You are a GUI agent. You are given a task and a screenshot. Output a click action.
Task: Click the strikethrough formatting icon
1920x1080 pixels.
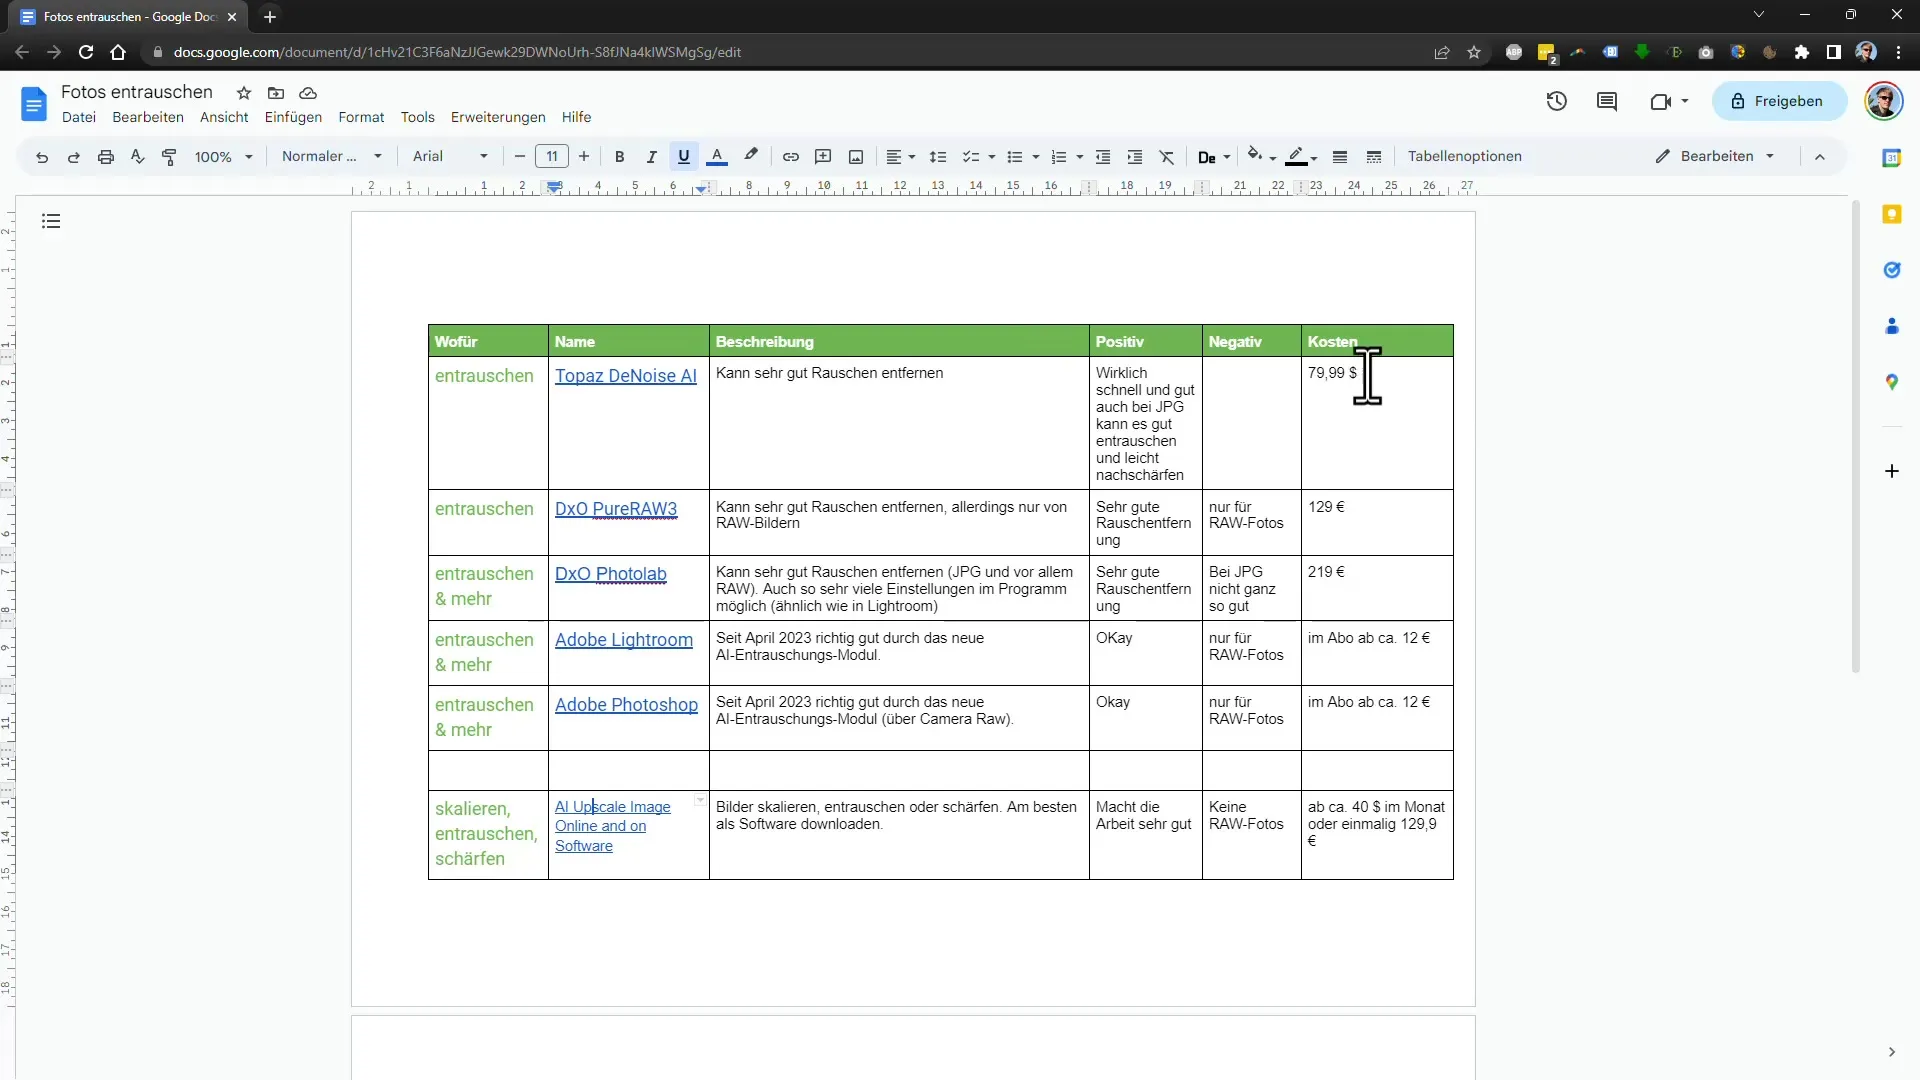pos(1167,156)
